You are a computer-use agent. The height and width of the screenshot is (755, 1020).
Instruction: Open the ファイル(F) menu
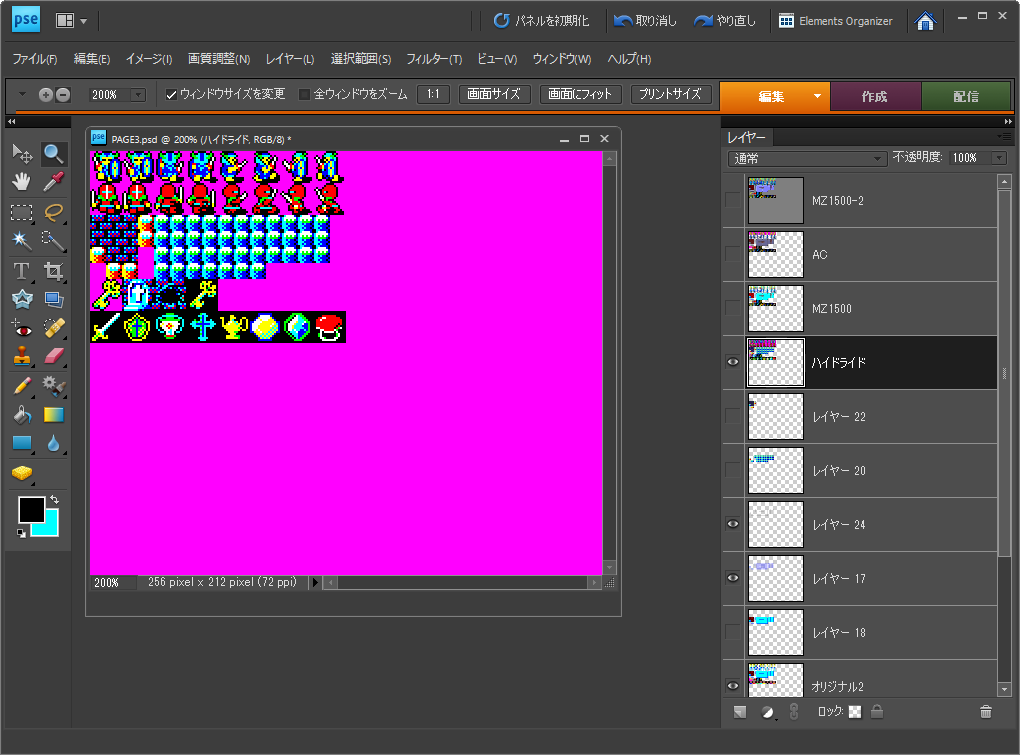coord(35,59)
